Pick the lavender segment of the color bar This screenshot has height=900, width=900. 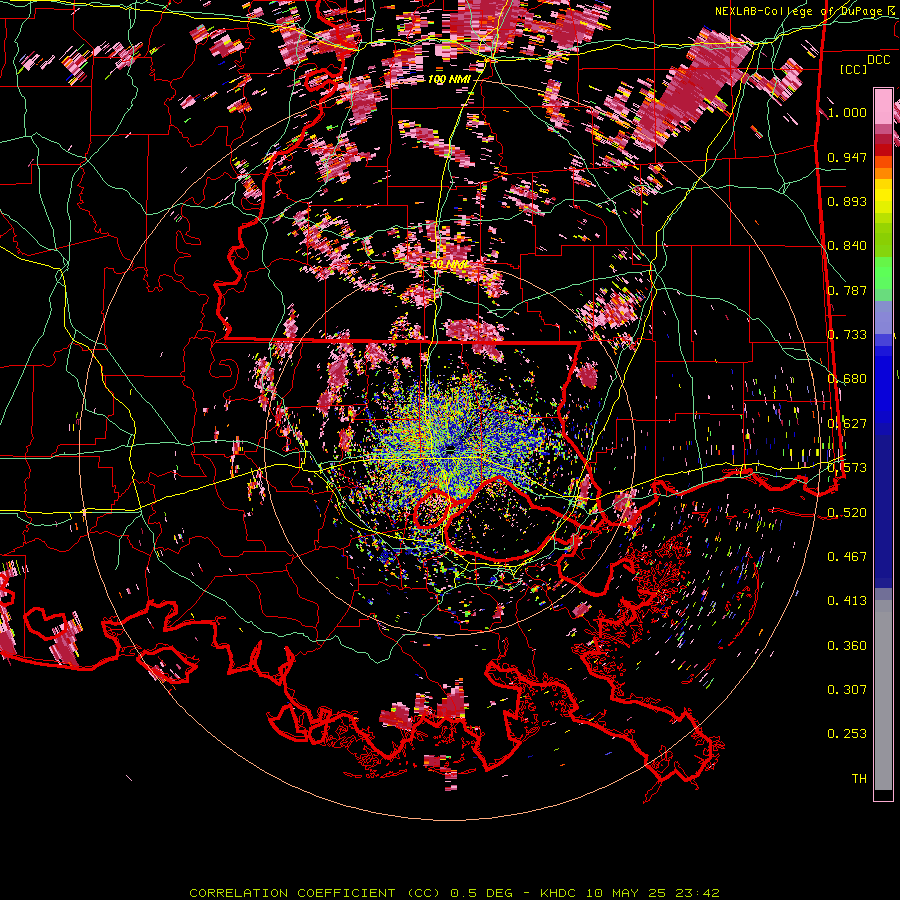click(883, 317)
